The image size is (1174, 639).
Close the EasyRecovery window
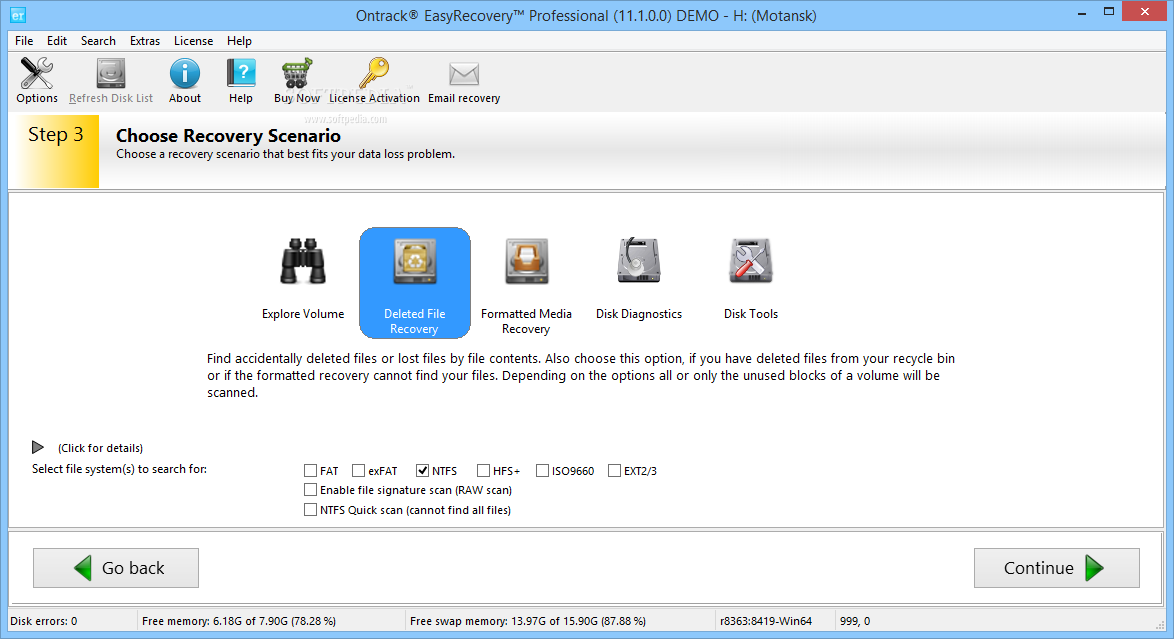pos(1146,11)
